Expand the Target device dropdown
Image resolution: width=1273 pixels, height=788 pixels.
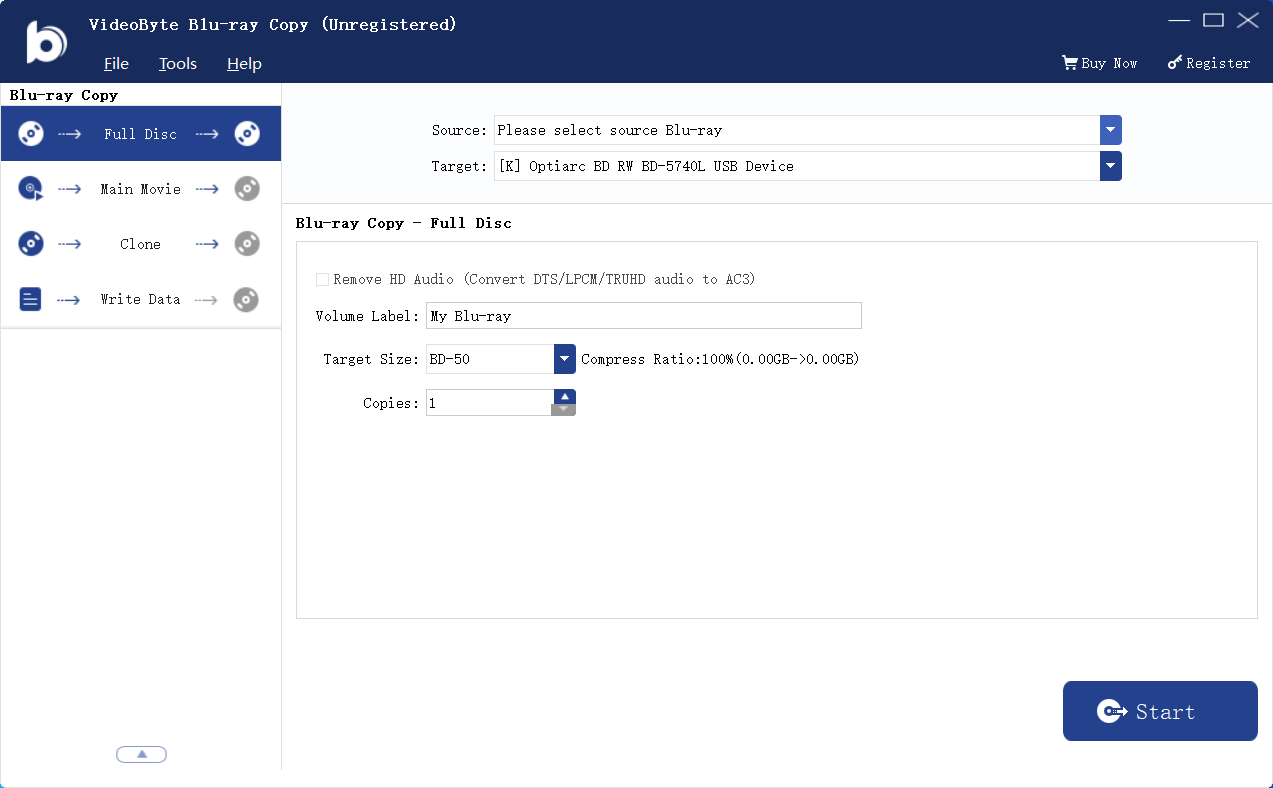click(x=1110, y=166)
